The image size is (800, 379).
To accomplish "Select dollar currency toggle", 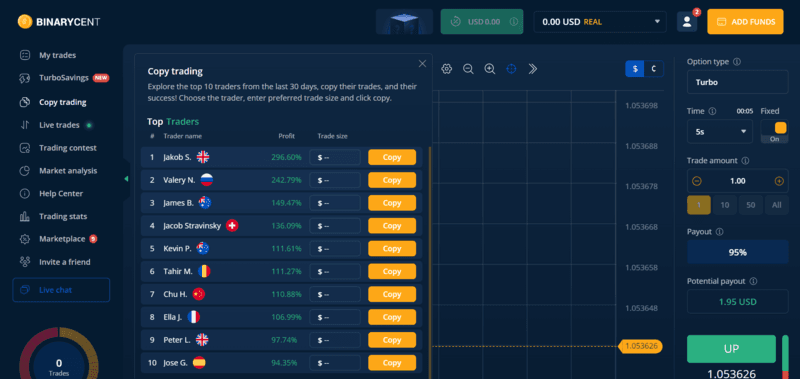I will [x=635, y=69].
